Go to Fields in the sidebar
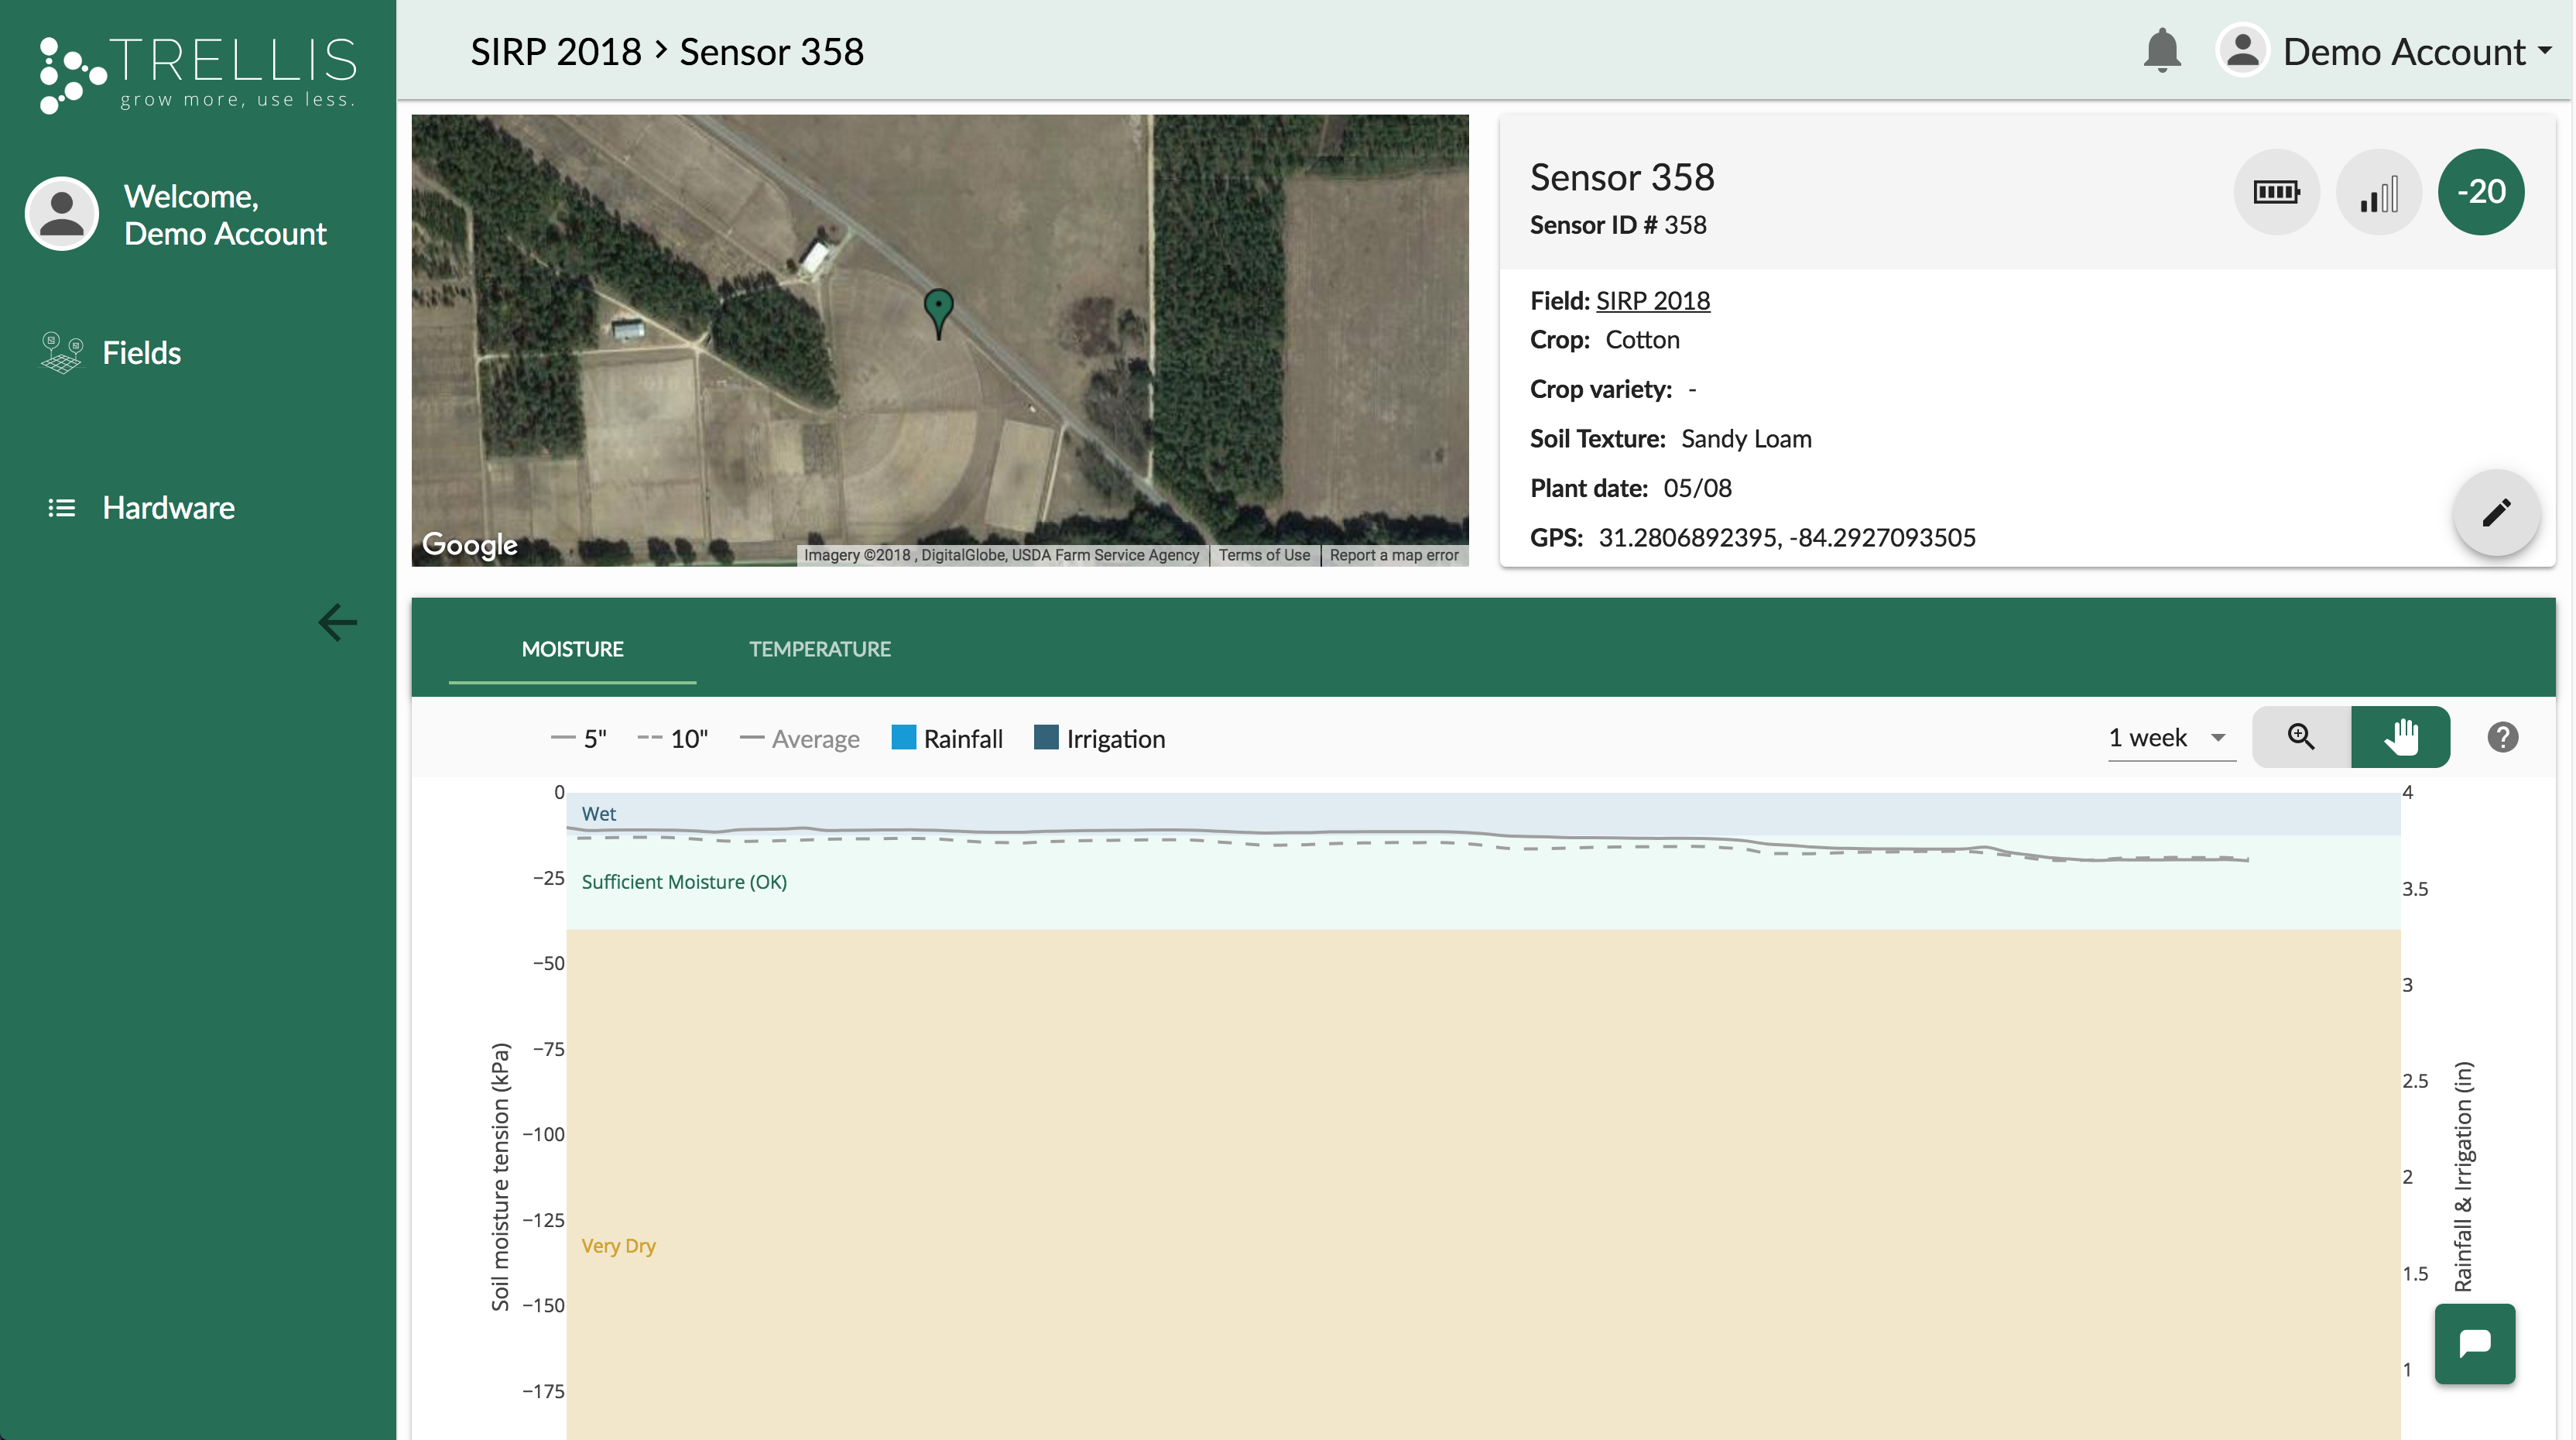Image resolution: width=2576 pixels, height=1440 pixels. (x=141, y=353)
